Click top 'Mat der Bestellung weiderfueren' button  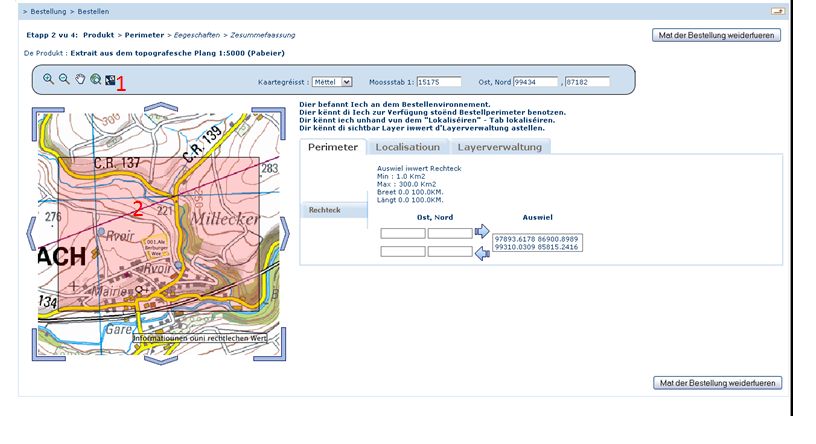tap(716, 35)
